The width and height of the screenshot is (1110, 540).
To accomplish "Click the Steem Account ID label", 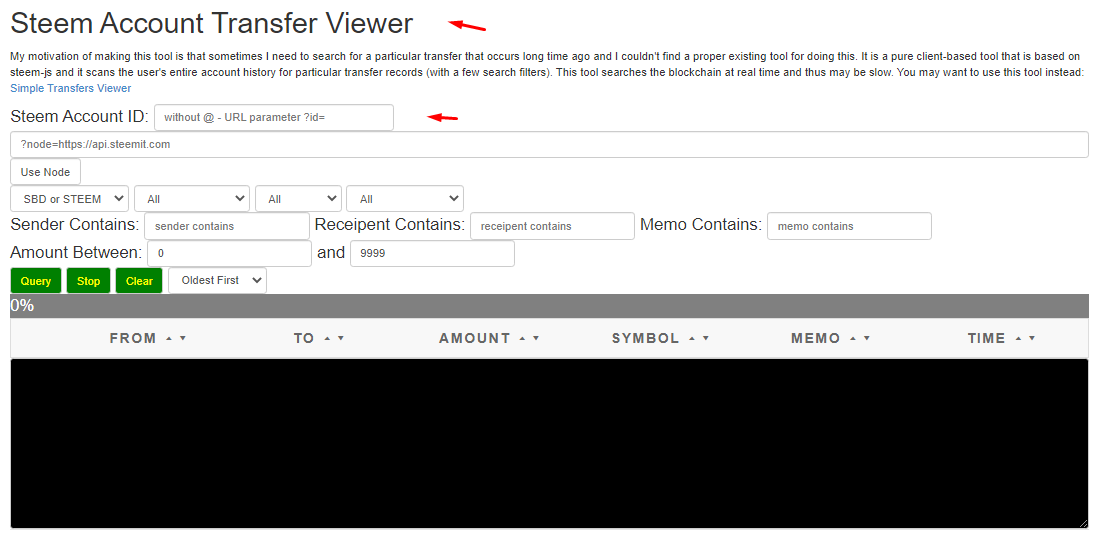I will coord(79,117).
